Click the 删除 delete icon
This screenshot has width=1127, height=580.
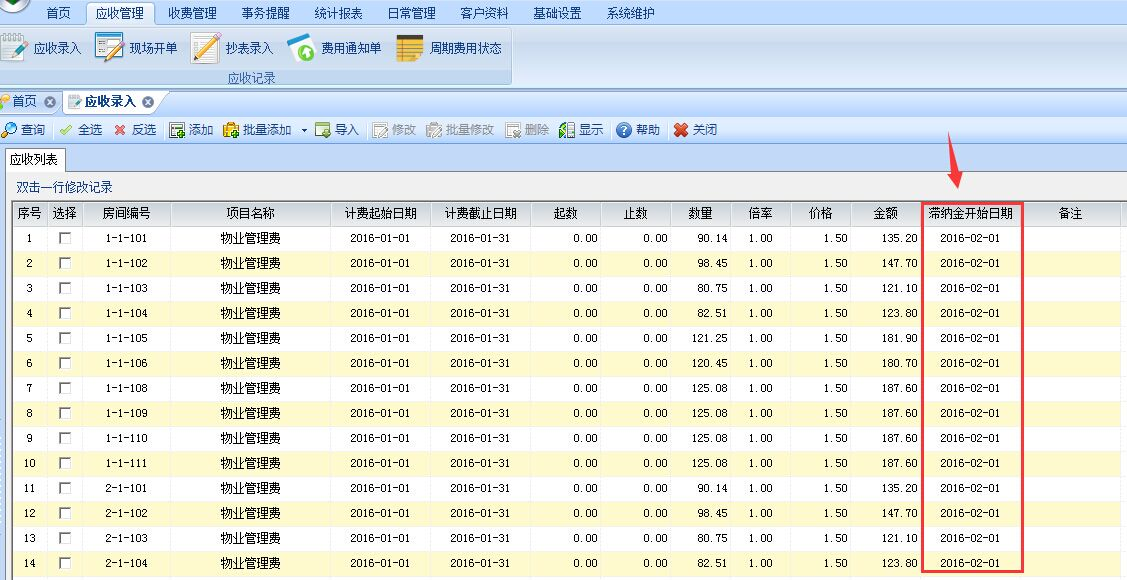pyautogui.click(x=513, y=130)
